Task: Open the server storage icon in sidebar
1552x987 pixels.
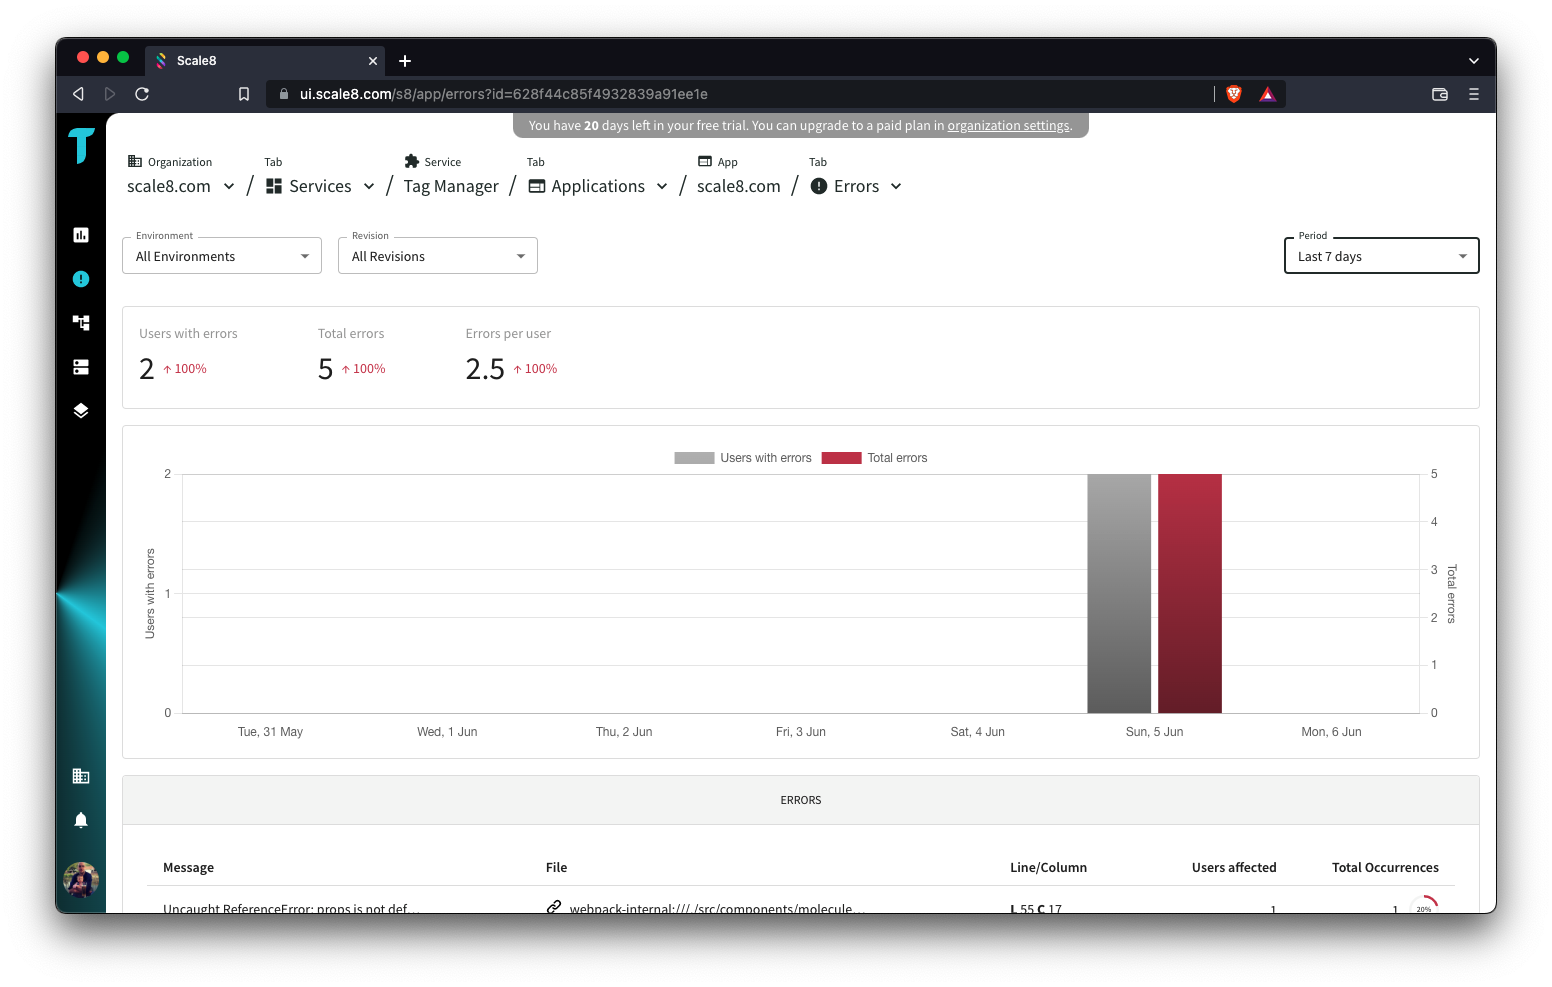Action: point(81,367)
